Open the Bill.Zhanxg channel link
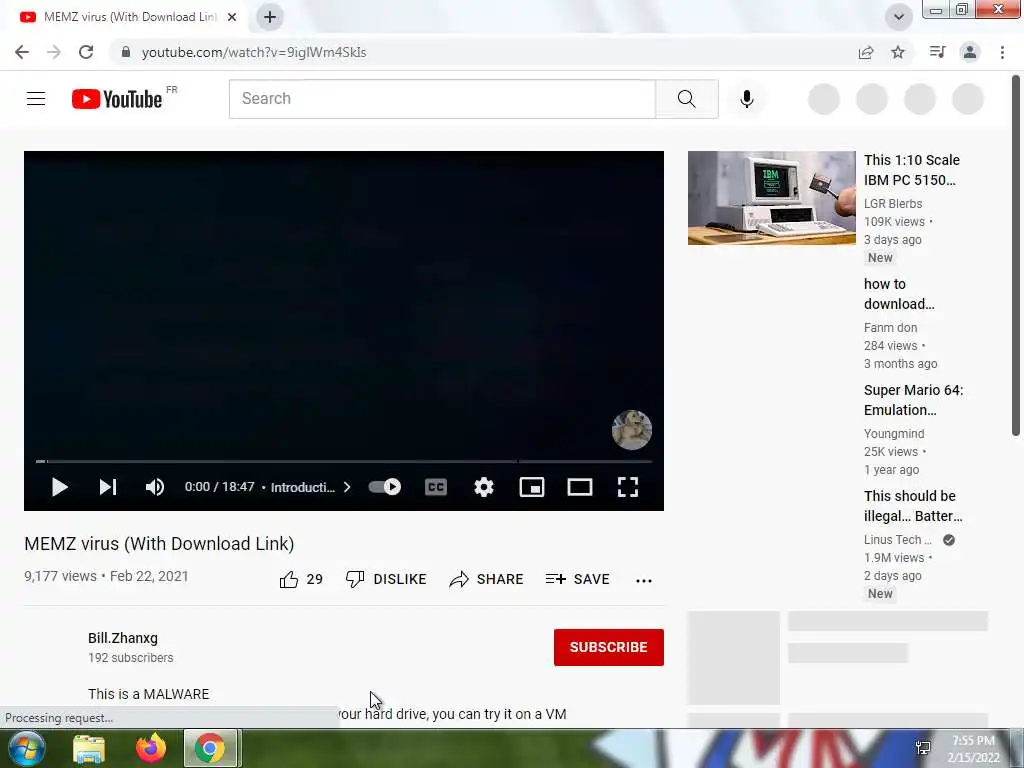The width and height of the screenshot is (1024, 768). 123,638
